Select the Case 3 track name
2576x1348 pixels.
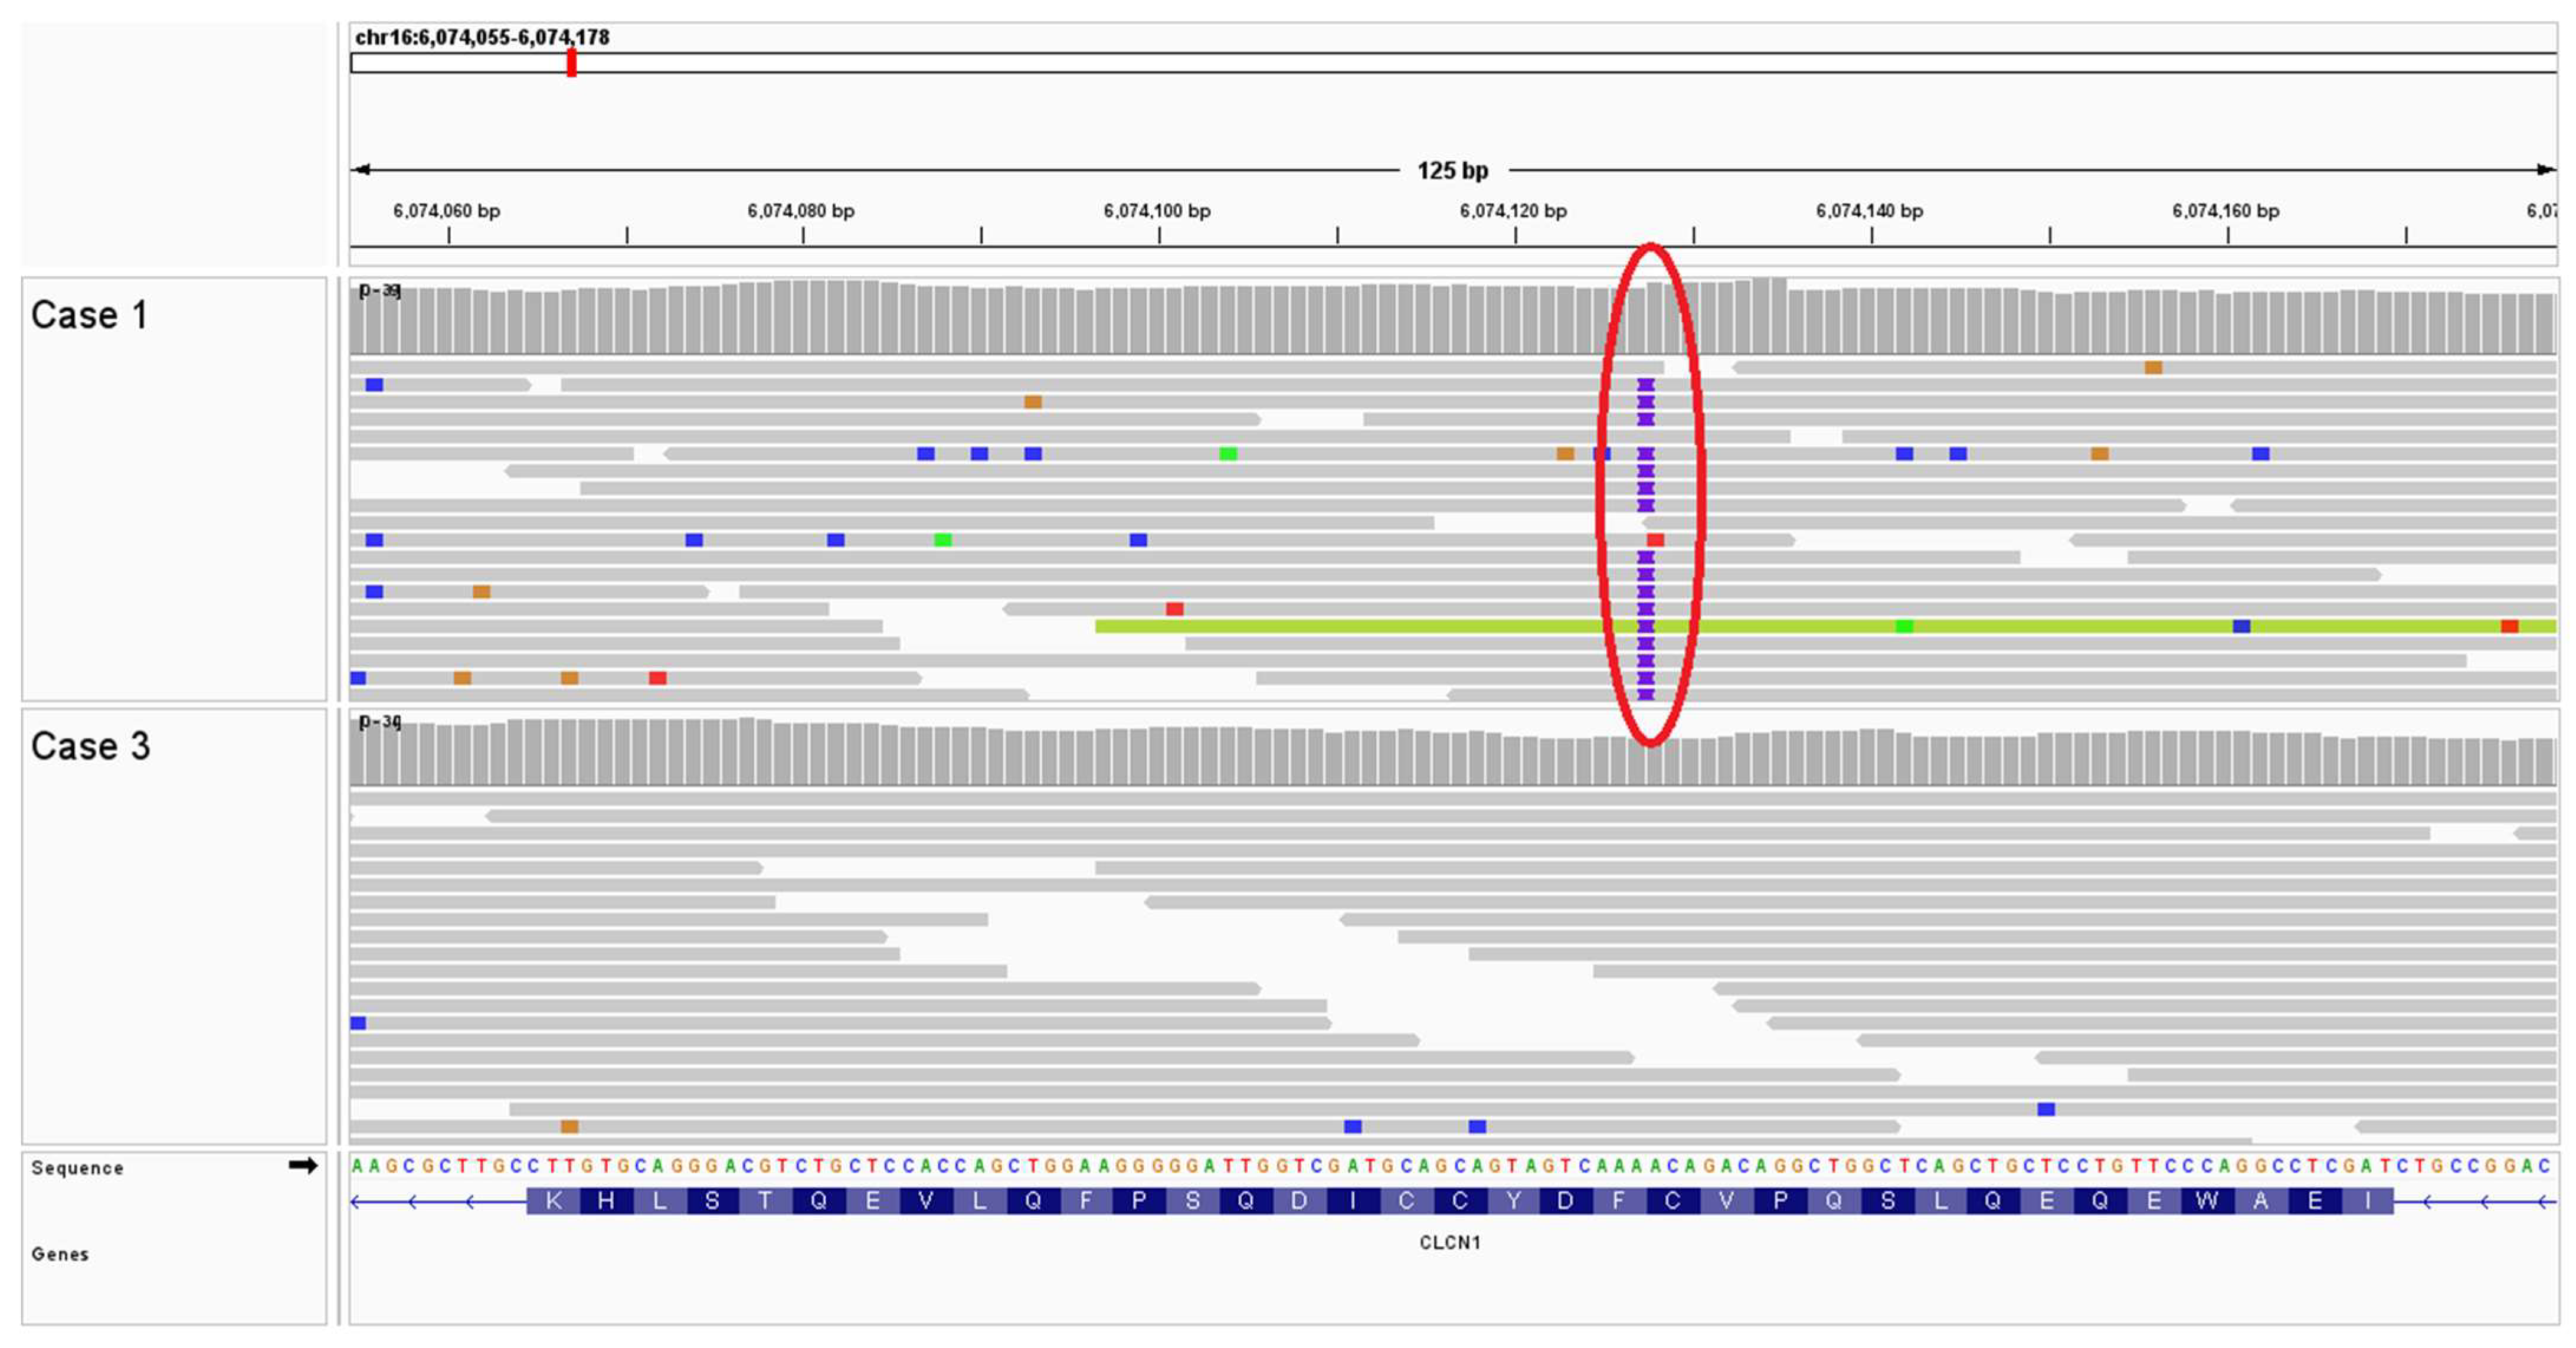pos(90,747)
